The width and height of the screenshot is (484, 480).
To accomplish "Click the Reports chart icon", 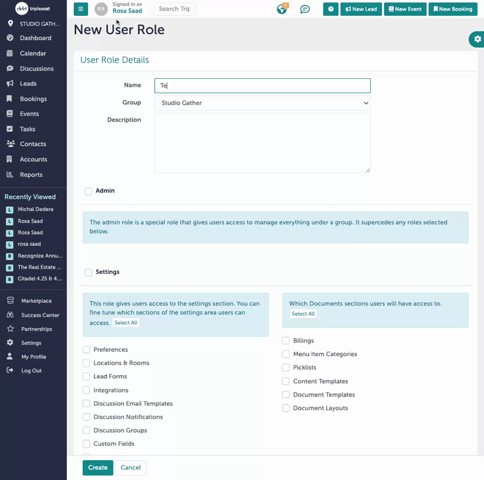I will (x=10, y=174).
